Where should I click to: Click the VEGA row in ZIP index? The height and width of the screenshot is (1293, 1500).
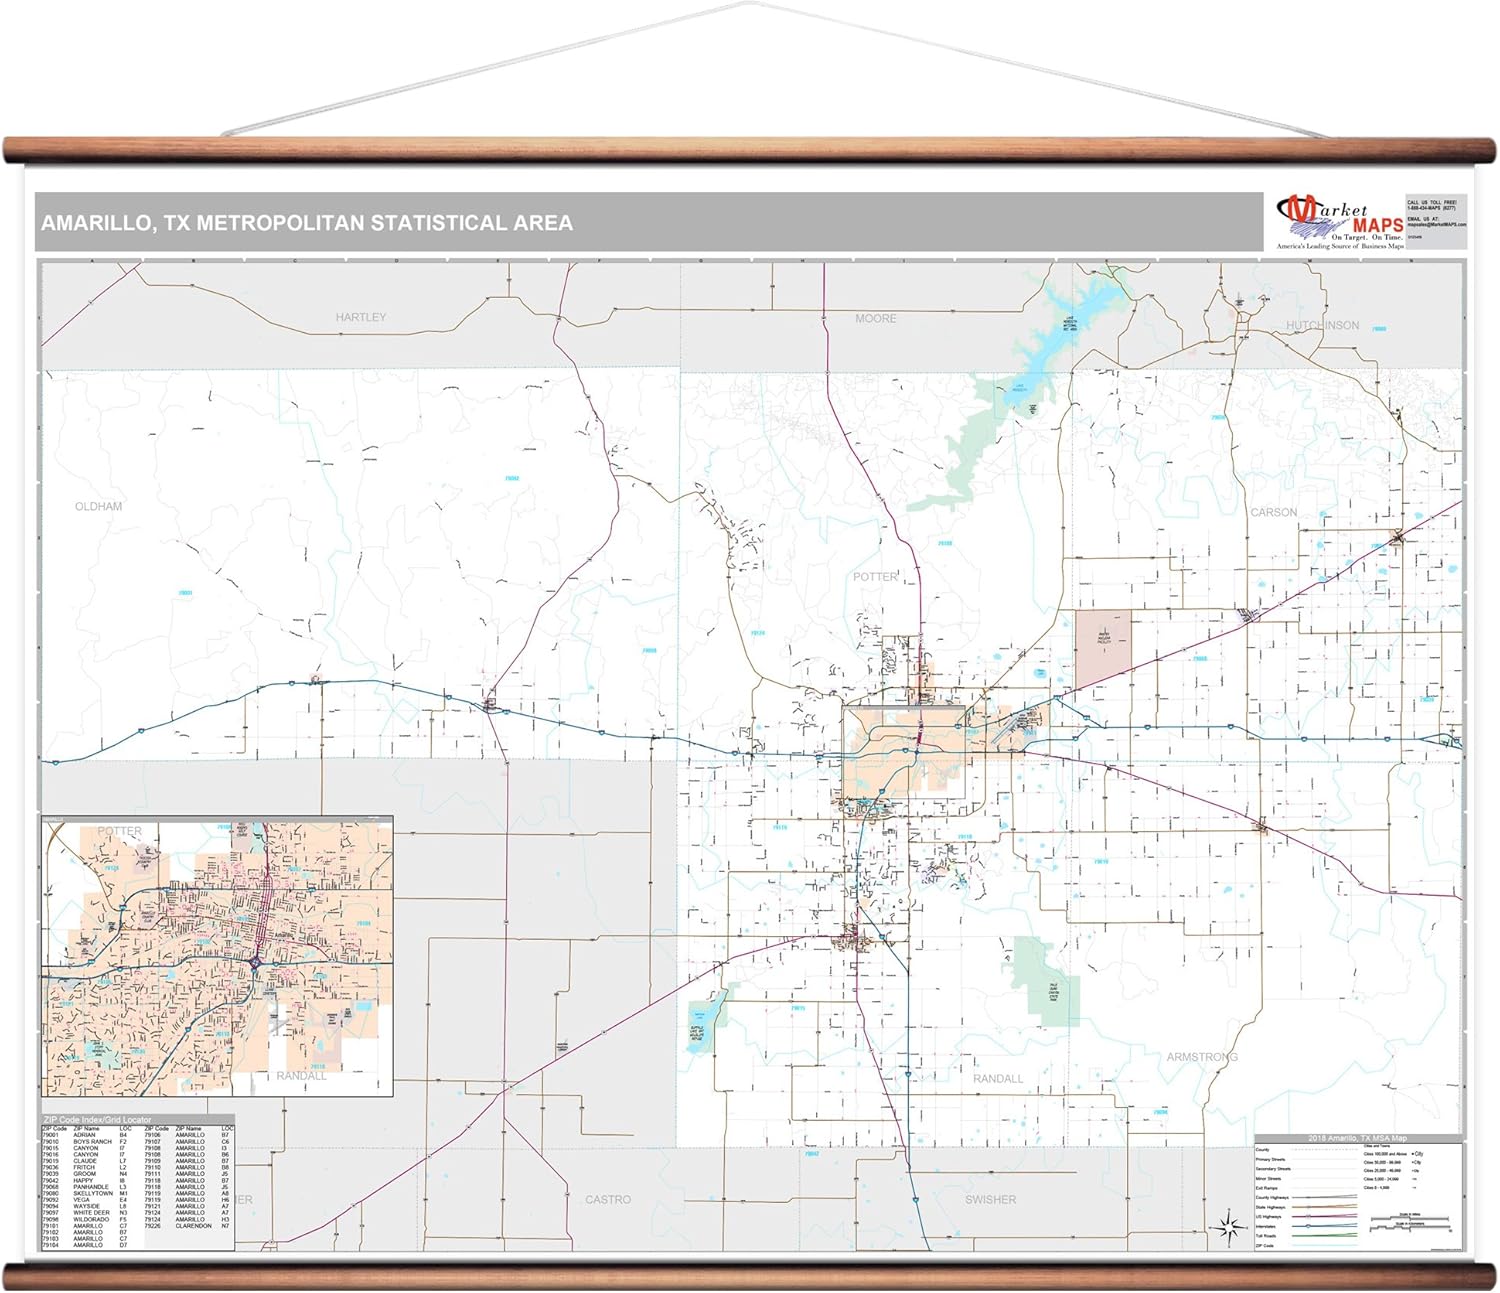(85, 1200)
